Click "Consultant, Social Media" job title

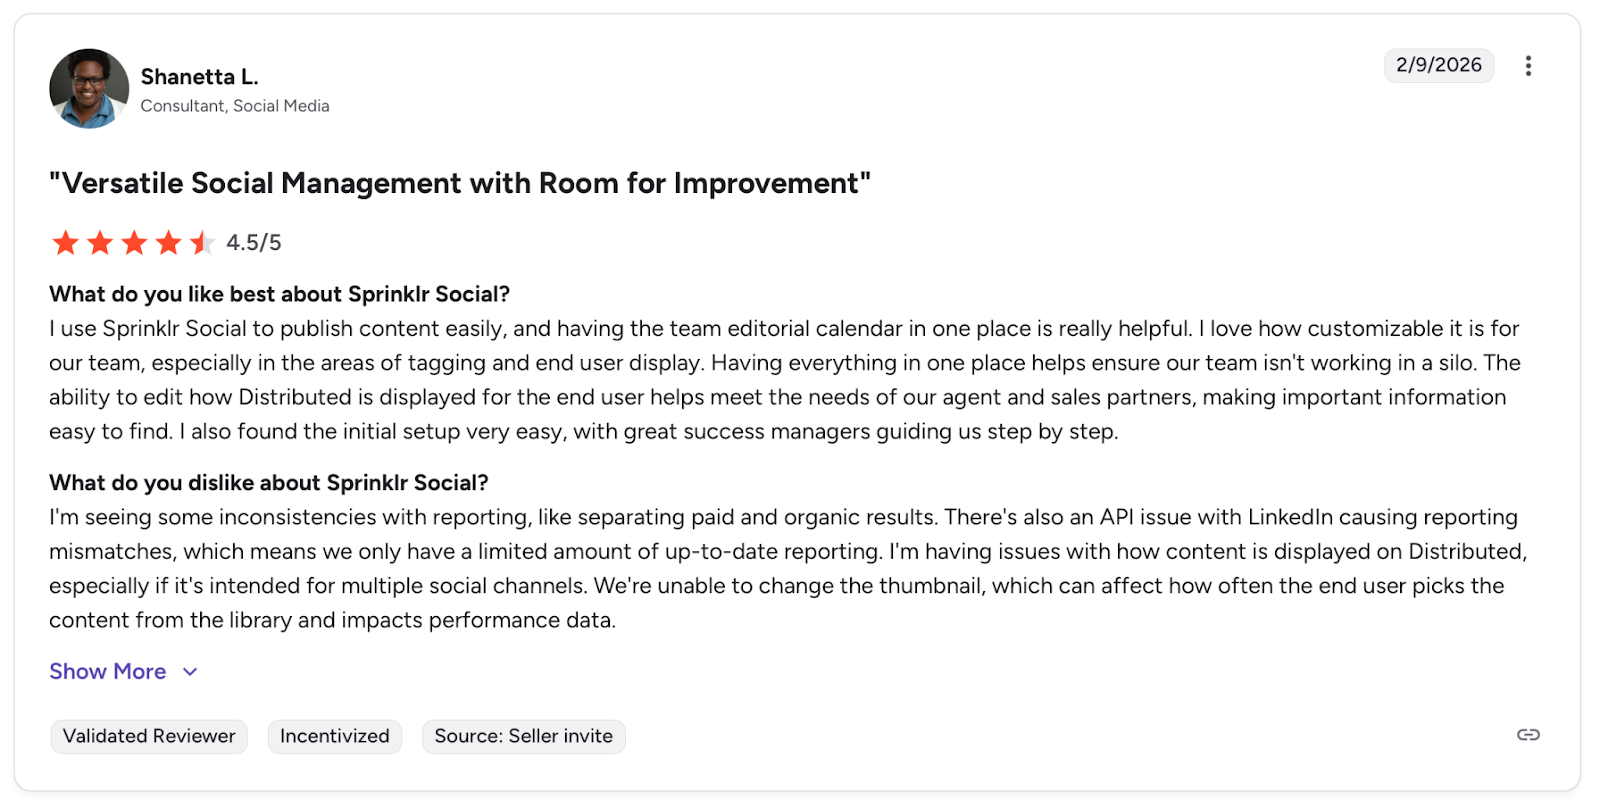point(235,106)
